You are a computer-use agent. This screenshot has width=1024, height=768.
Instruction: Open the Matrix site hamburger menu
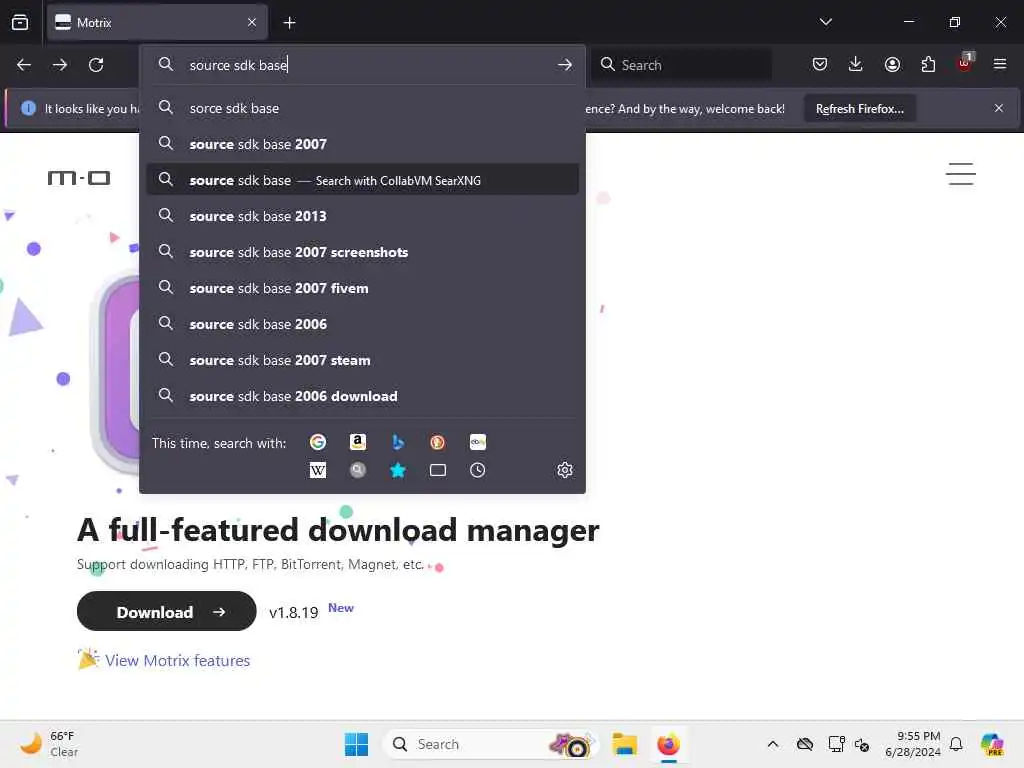(961, 174)
